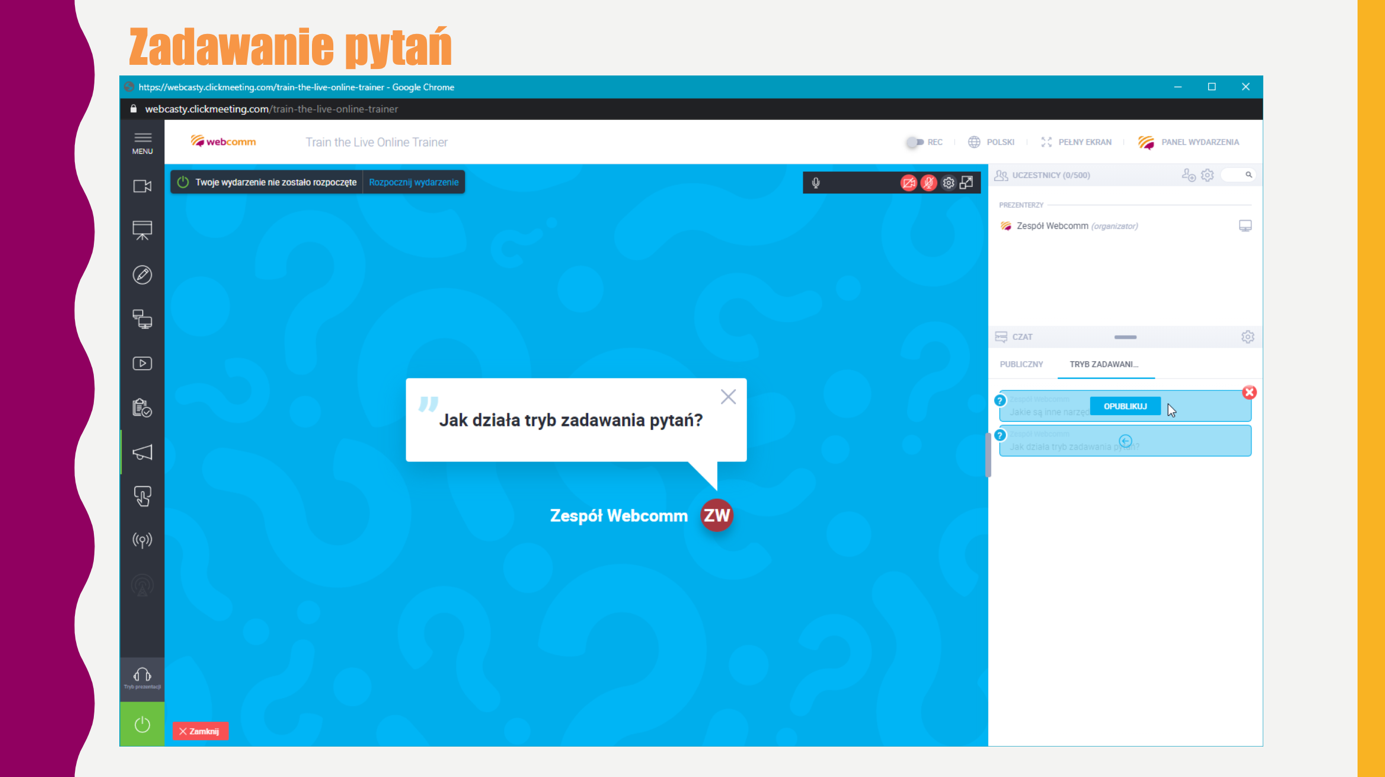
Task: Open the camera and voice sidebar tool
Action: (142, 187)
